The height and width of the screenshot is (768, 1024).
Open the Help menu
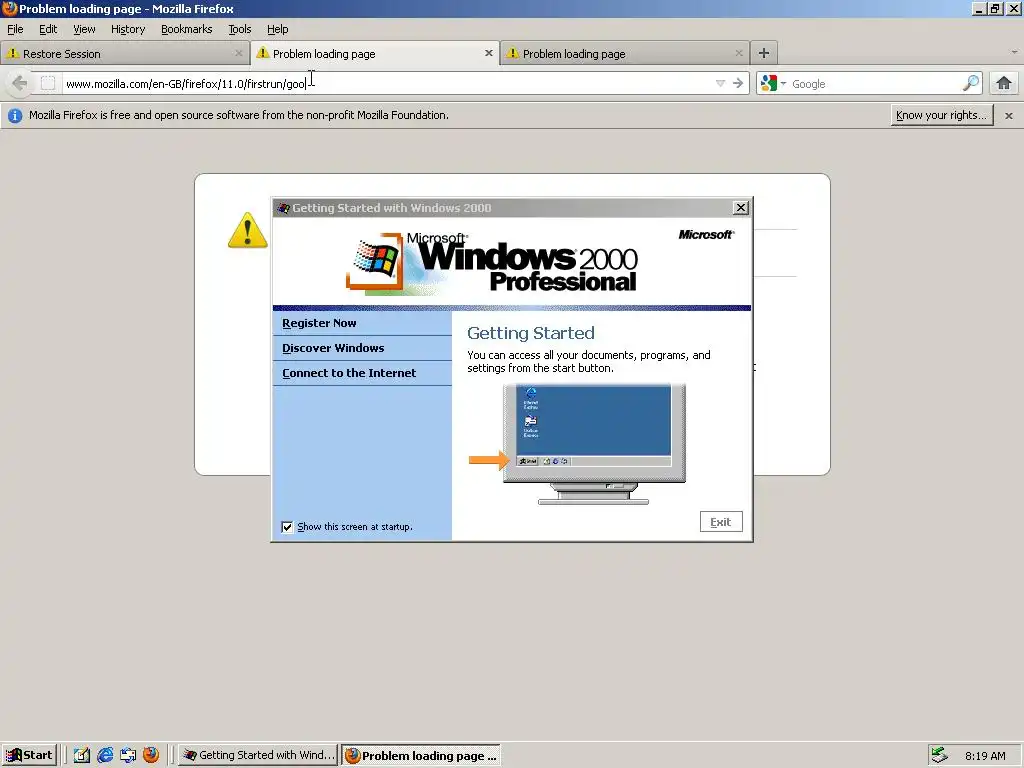click(278, 29)
